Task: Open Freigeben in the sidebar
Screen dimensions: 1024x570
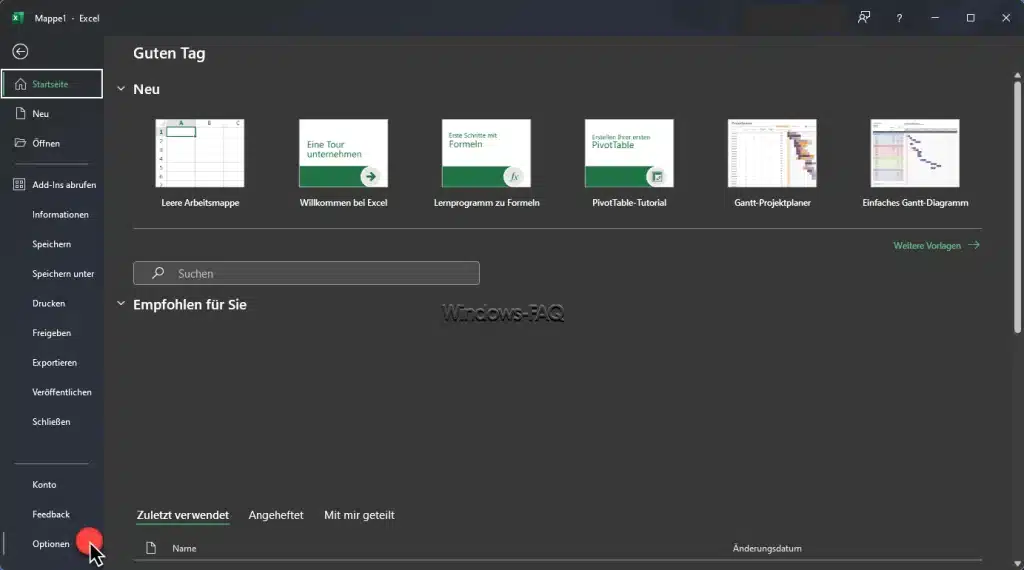Action: point(52,333)
